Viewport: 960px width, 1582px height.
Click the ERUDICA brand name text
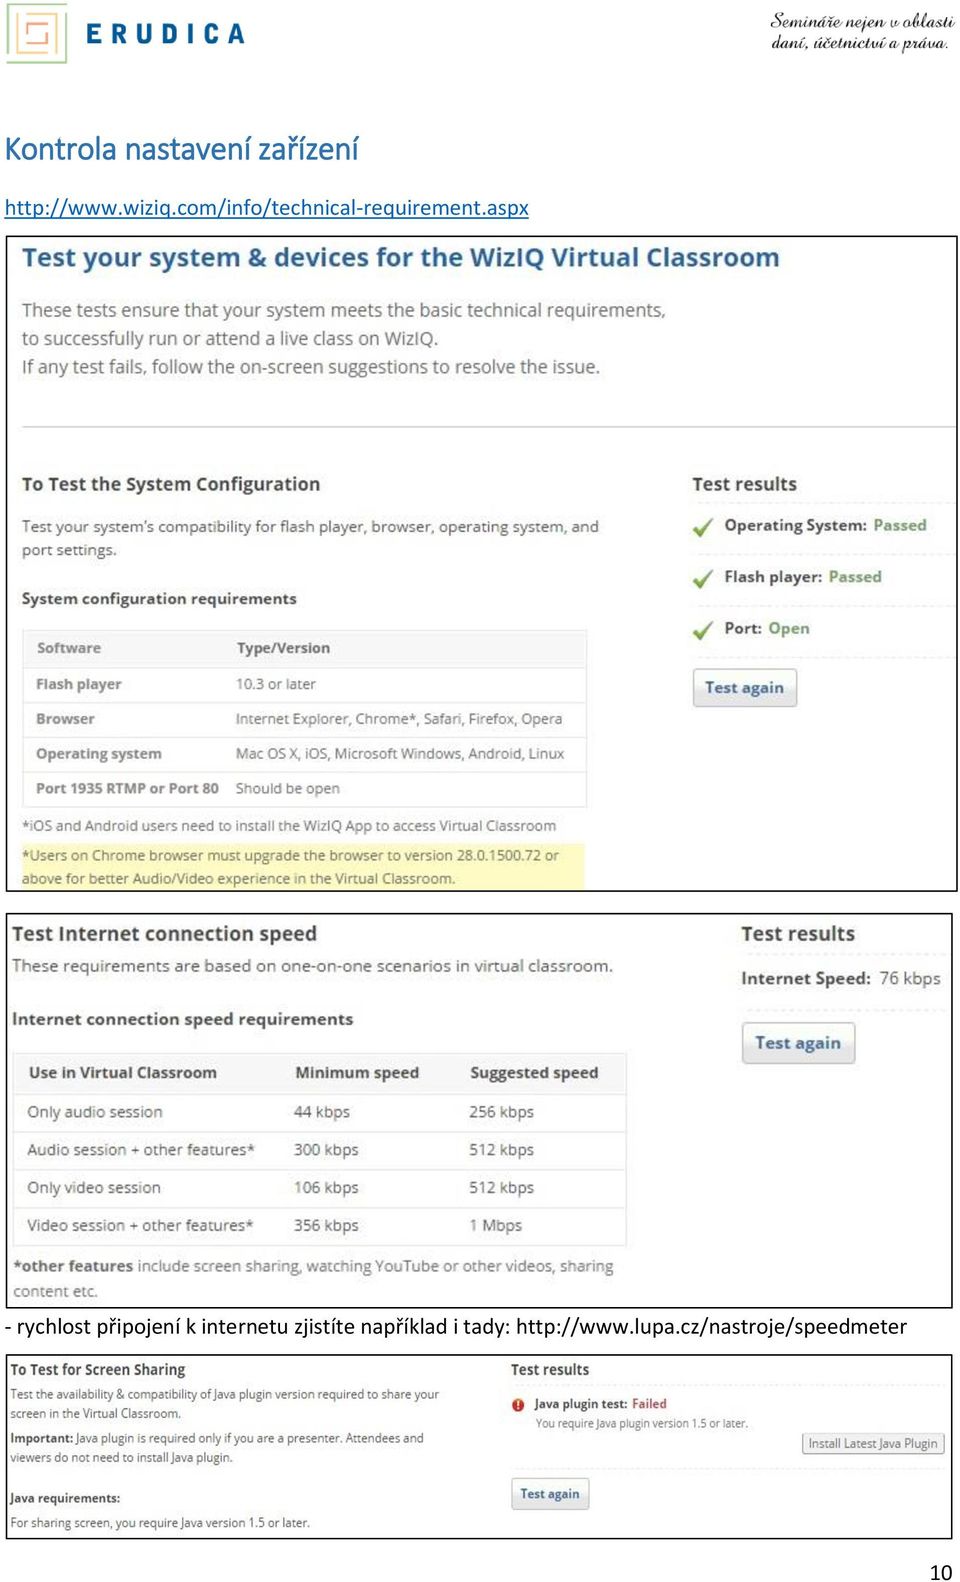click(x=165, y=34)
